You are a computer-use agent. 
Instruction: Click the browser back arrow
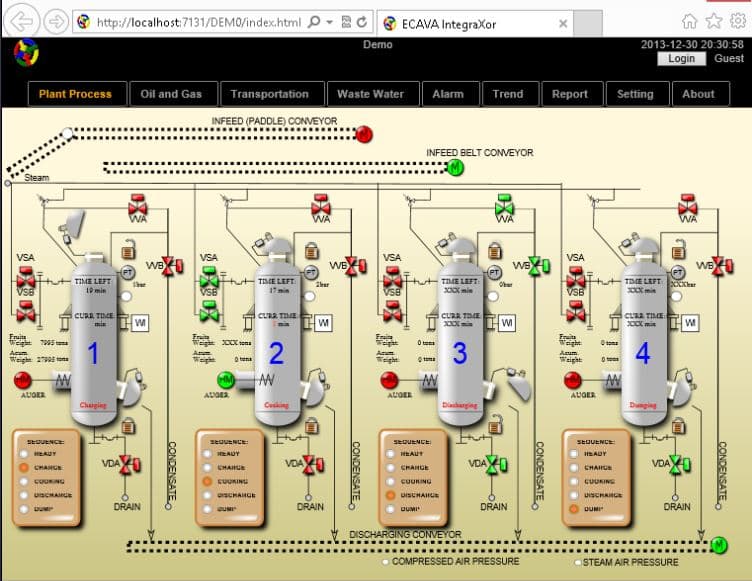(22, 22)
